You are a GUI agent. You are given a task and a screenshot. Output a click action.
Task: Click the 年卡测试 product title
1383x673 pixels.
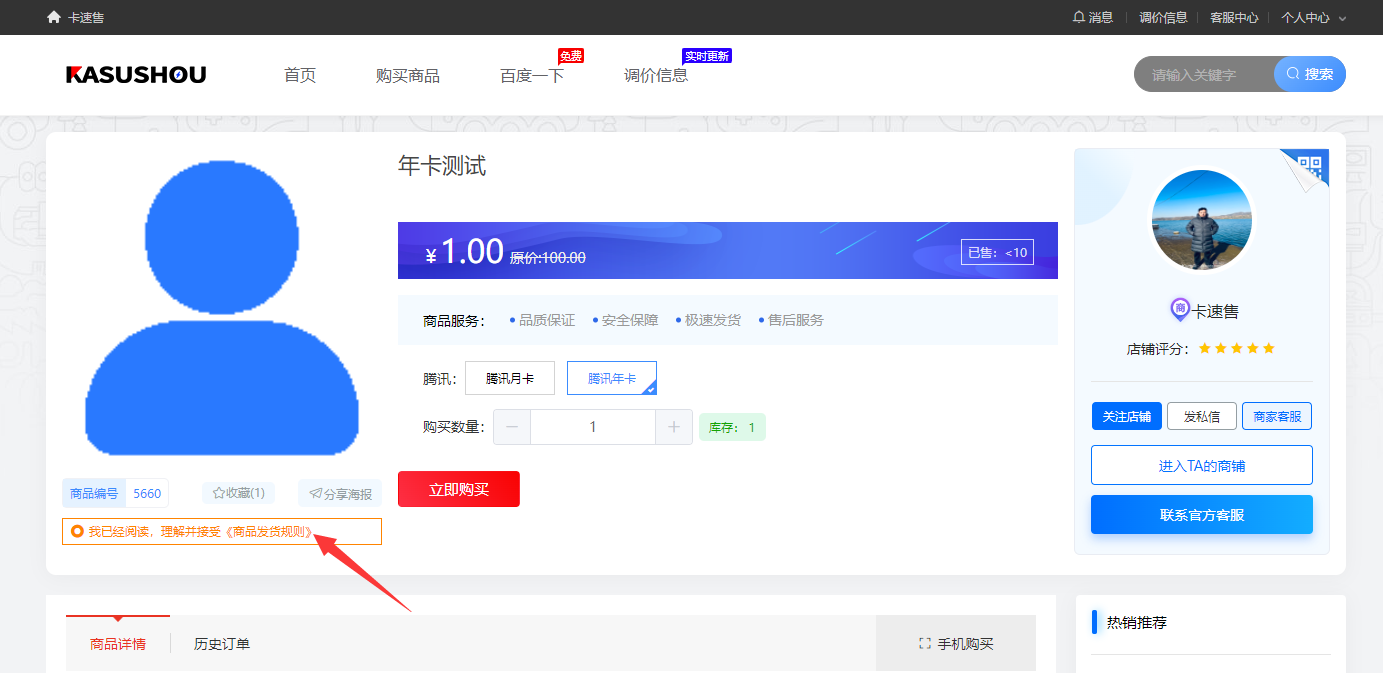(x=442, y=166)
